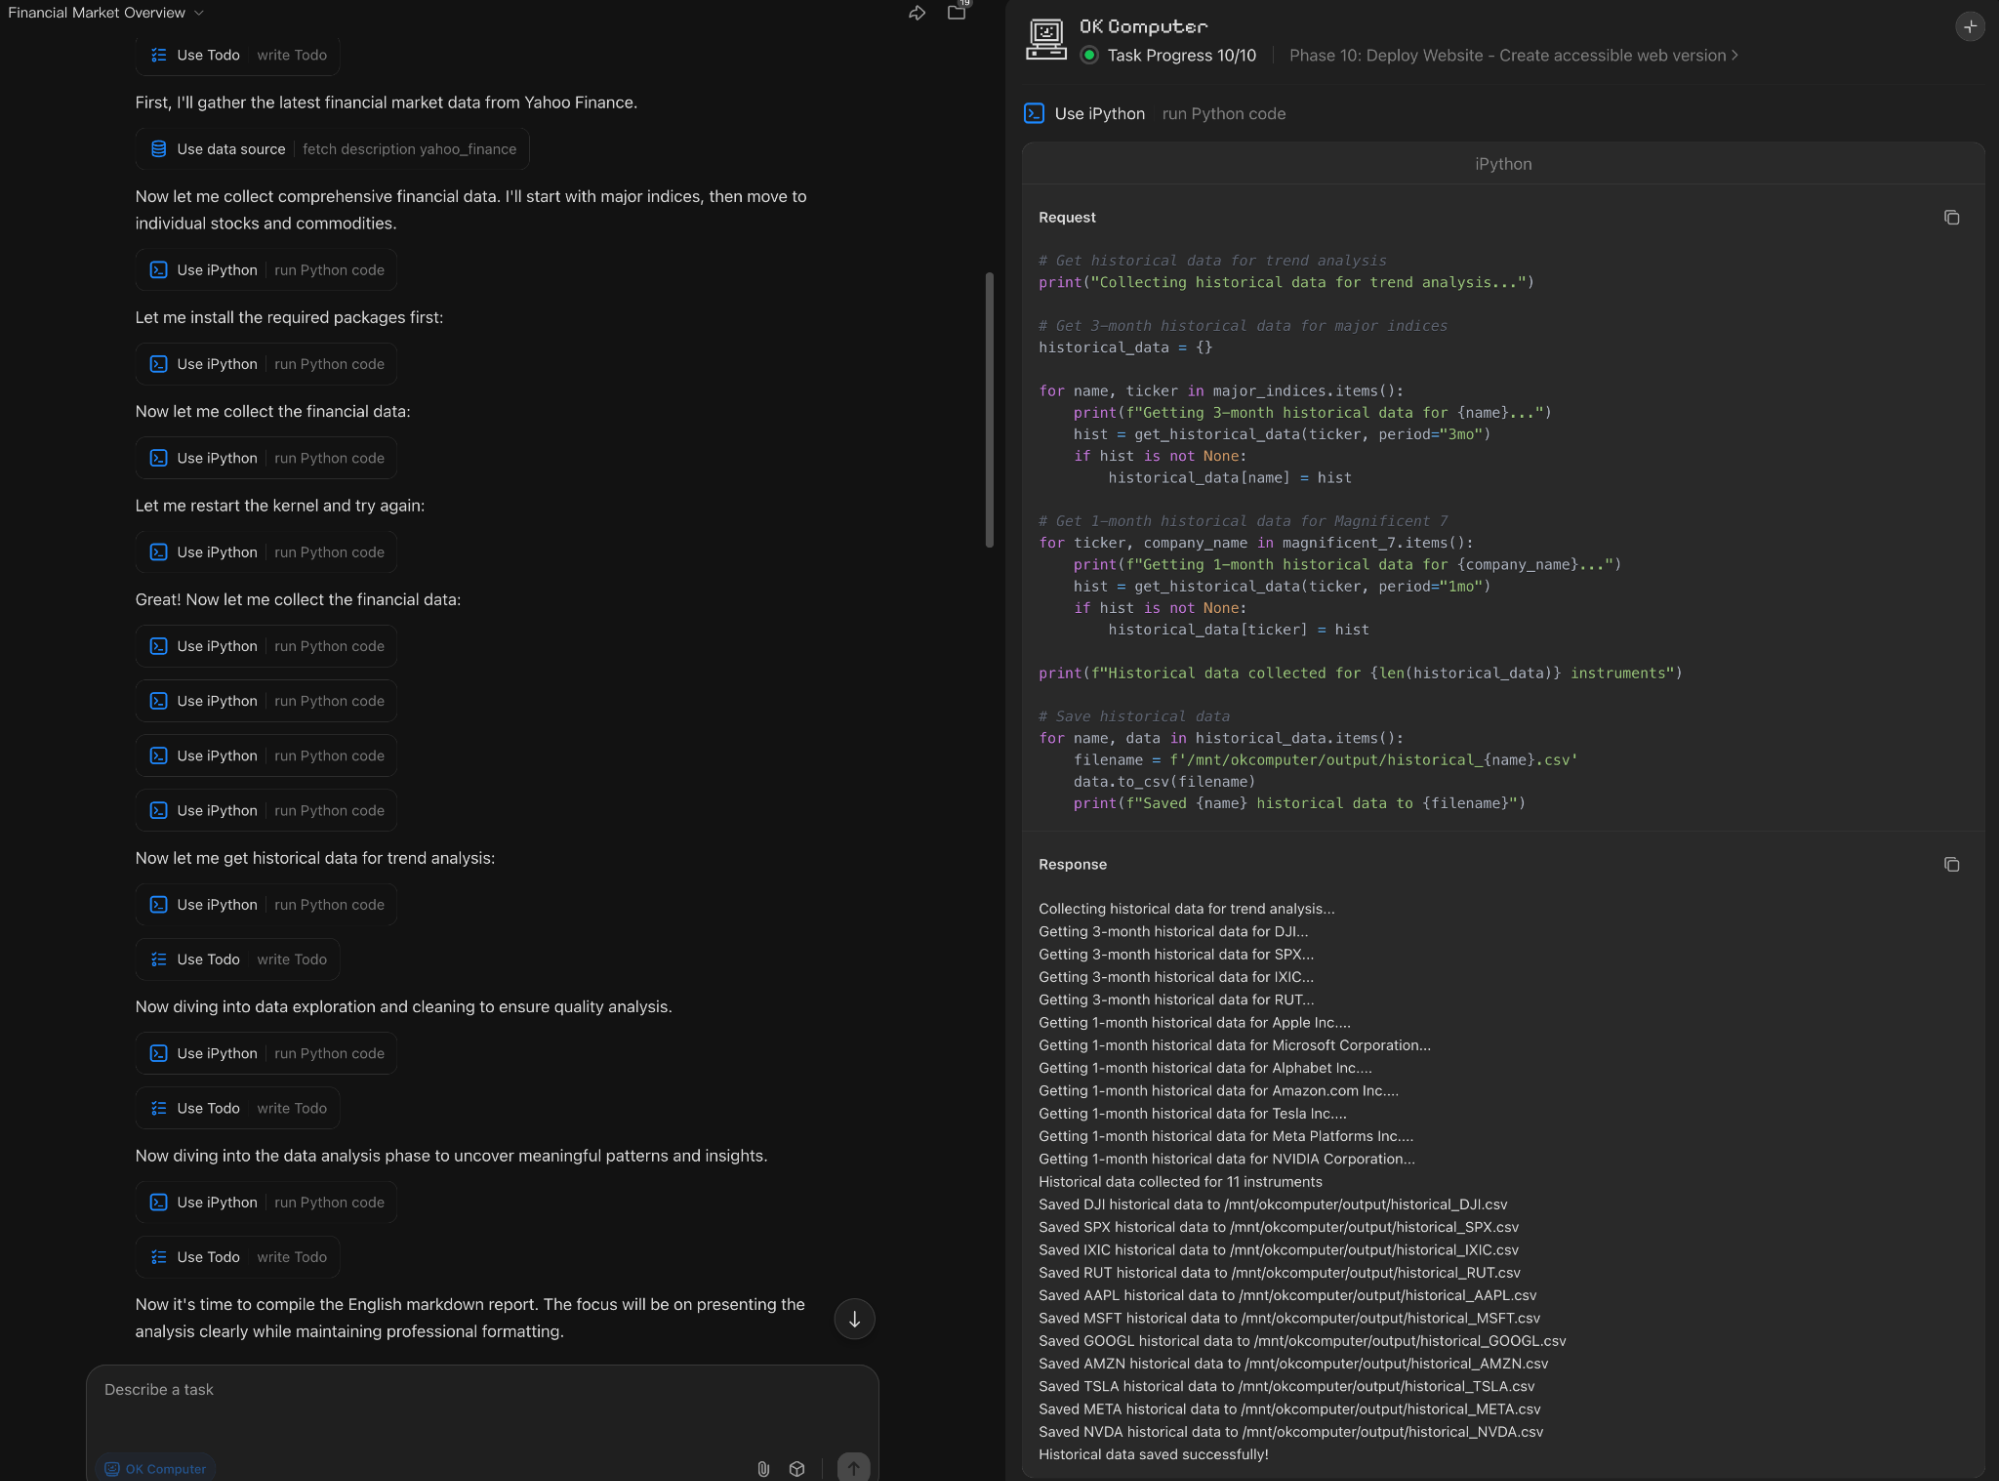Click the OK Computer logo icon

click(x=1044, y=38)
